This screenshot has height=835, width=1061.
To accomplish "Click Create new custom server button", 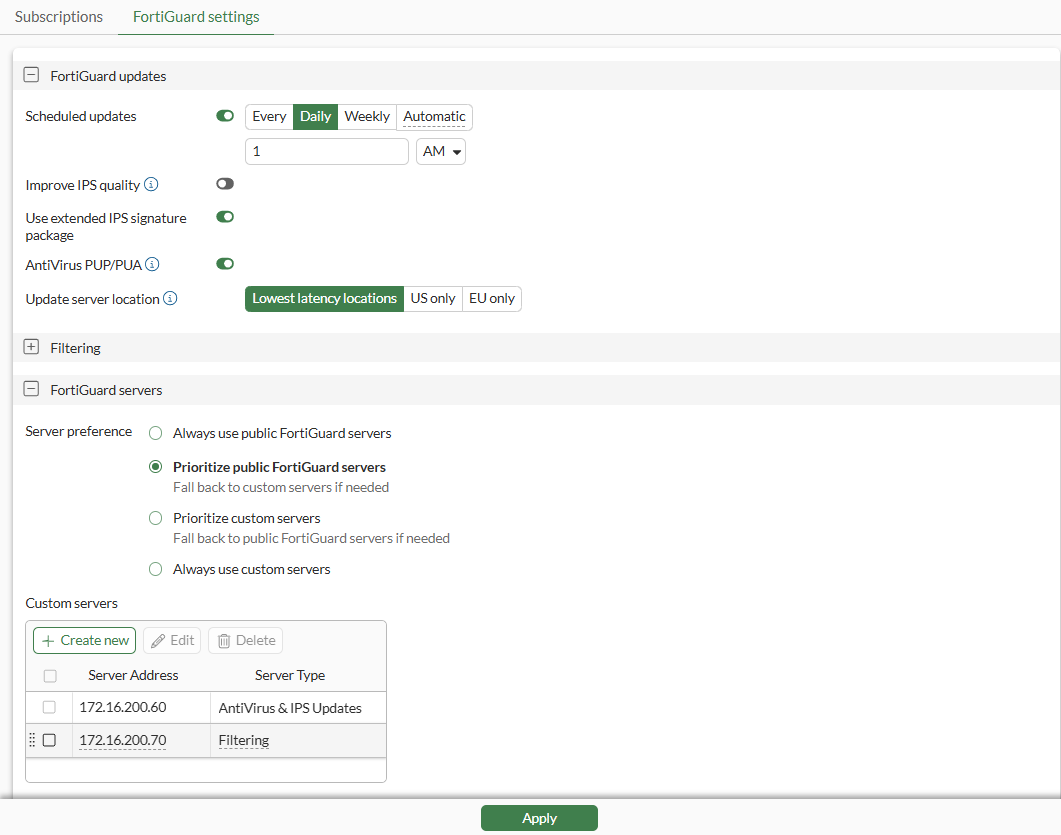I will point(85,640).
